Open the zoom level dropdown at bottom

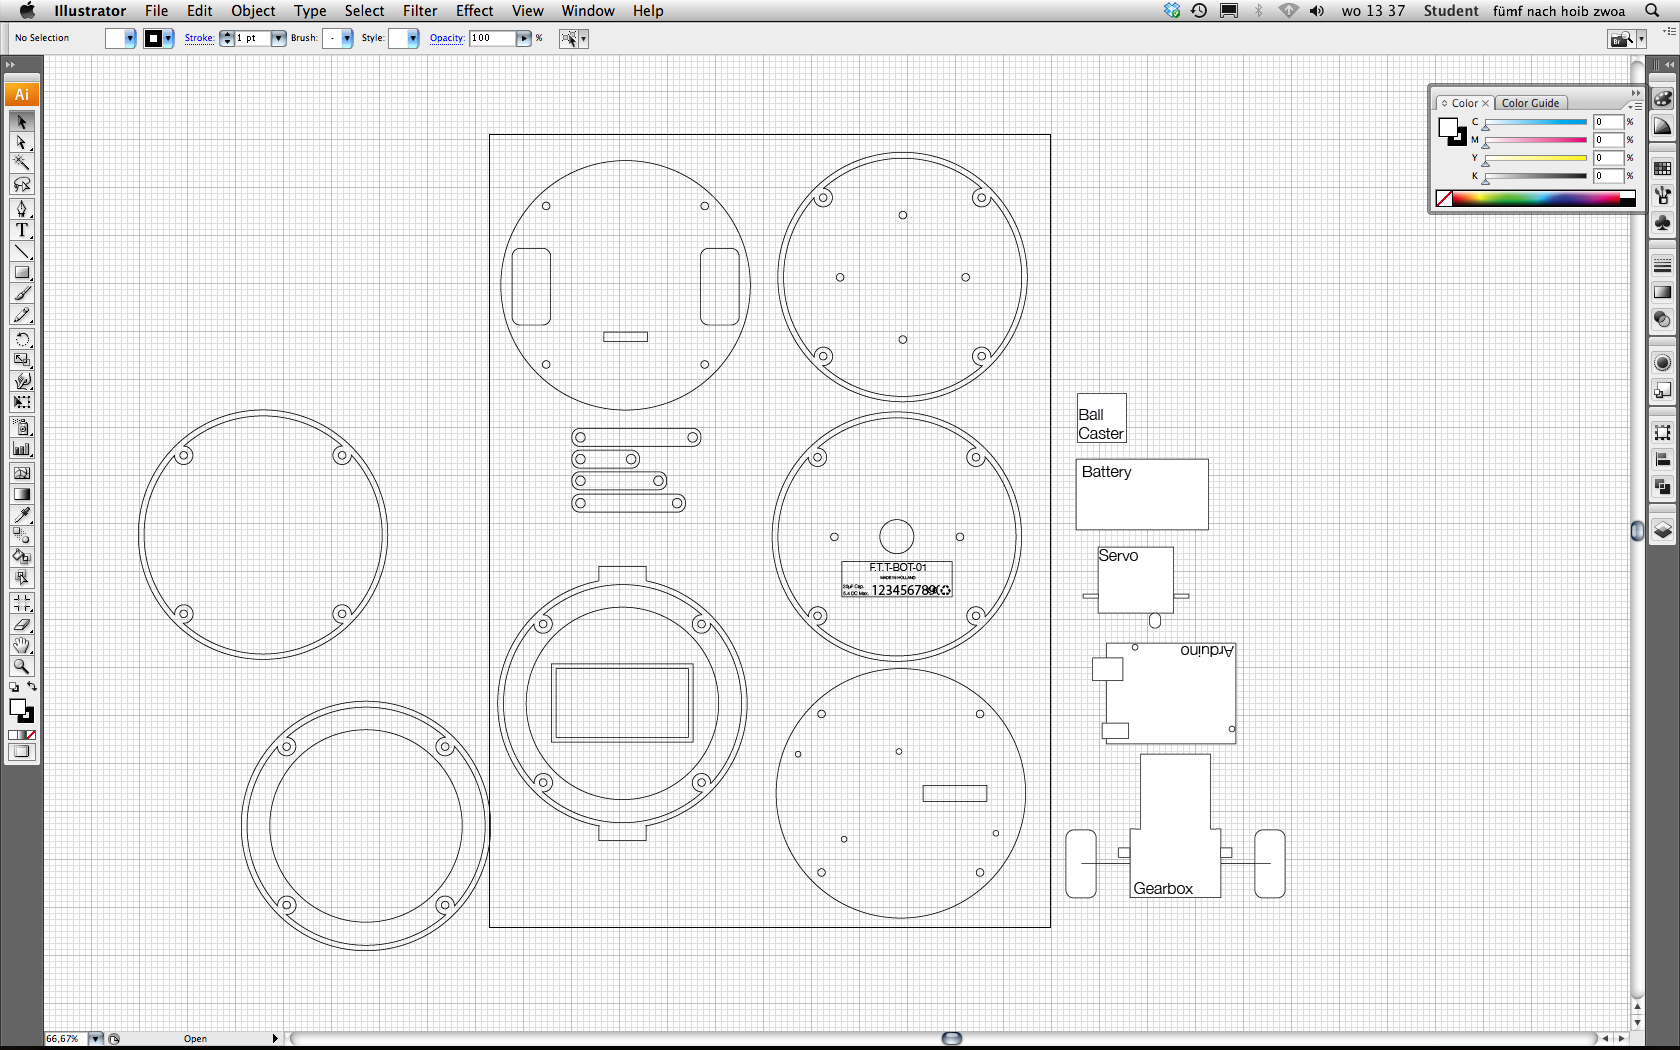tap(96, 1039)
